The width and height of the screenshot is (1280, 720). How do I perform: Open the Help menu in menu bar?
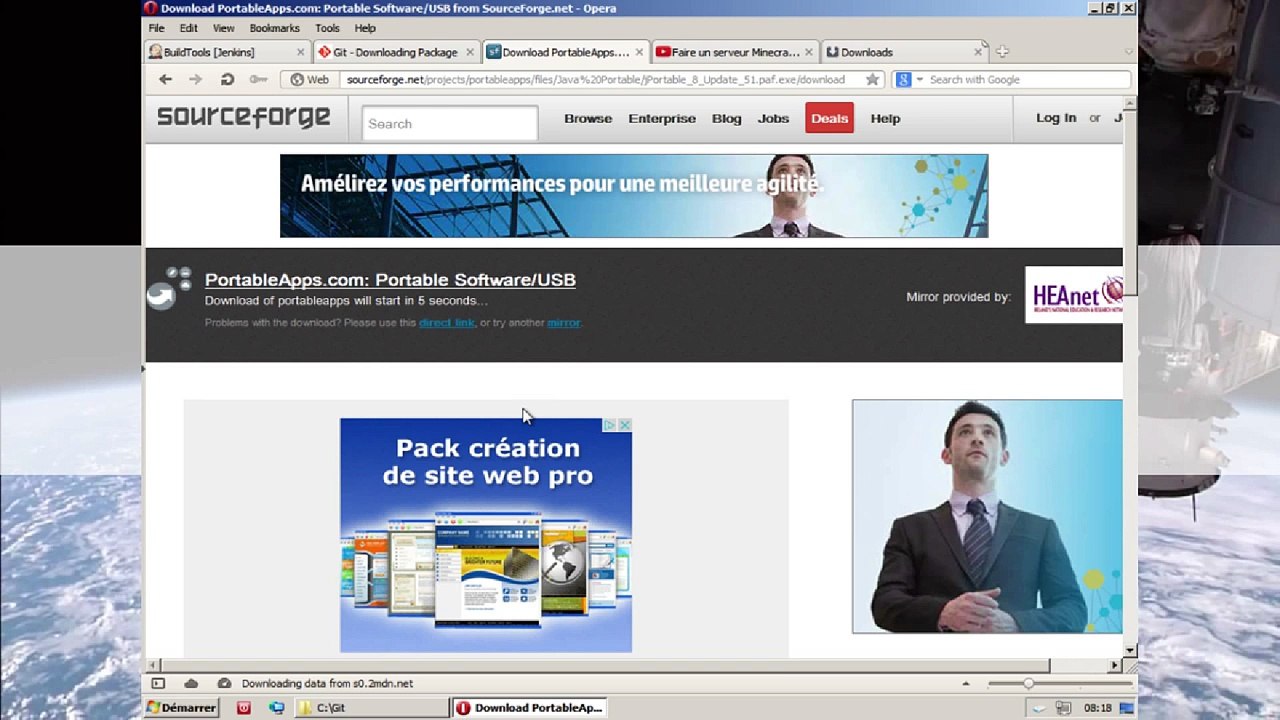coord(366,28)
